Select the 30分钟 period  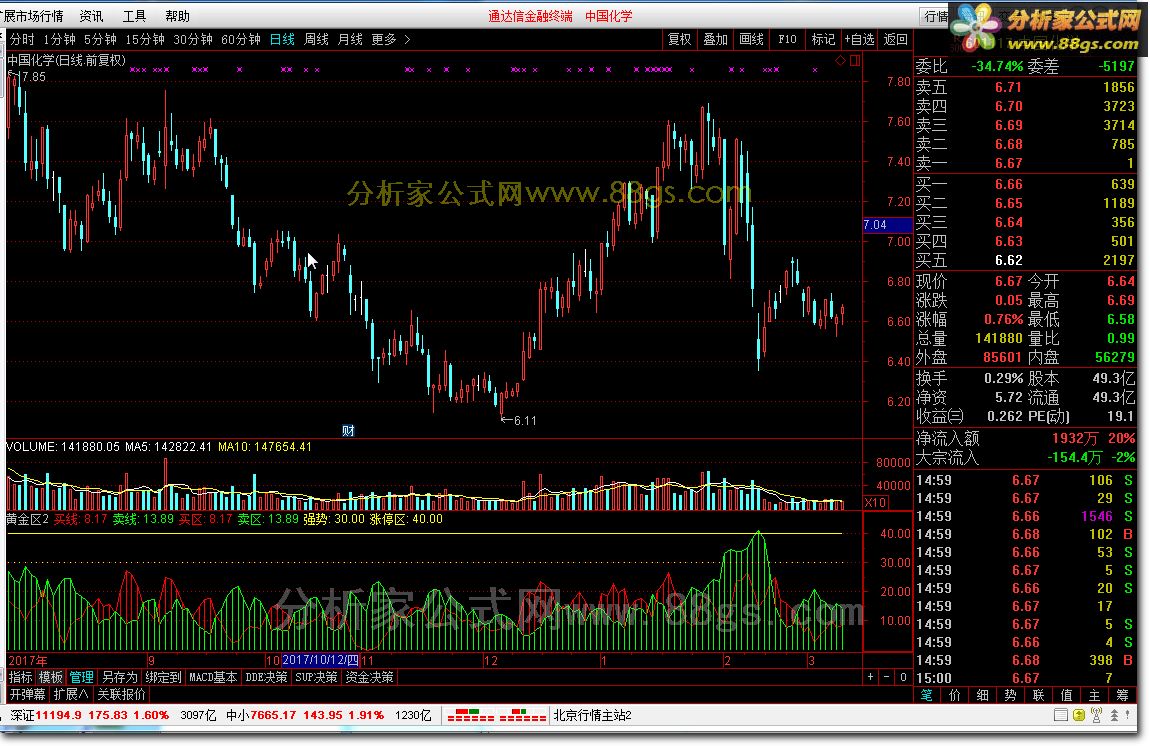(x=193, y=40)
